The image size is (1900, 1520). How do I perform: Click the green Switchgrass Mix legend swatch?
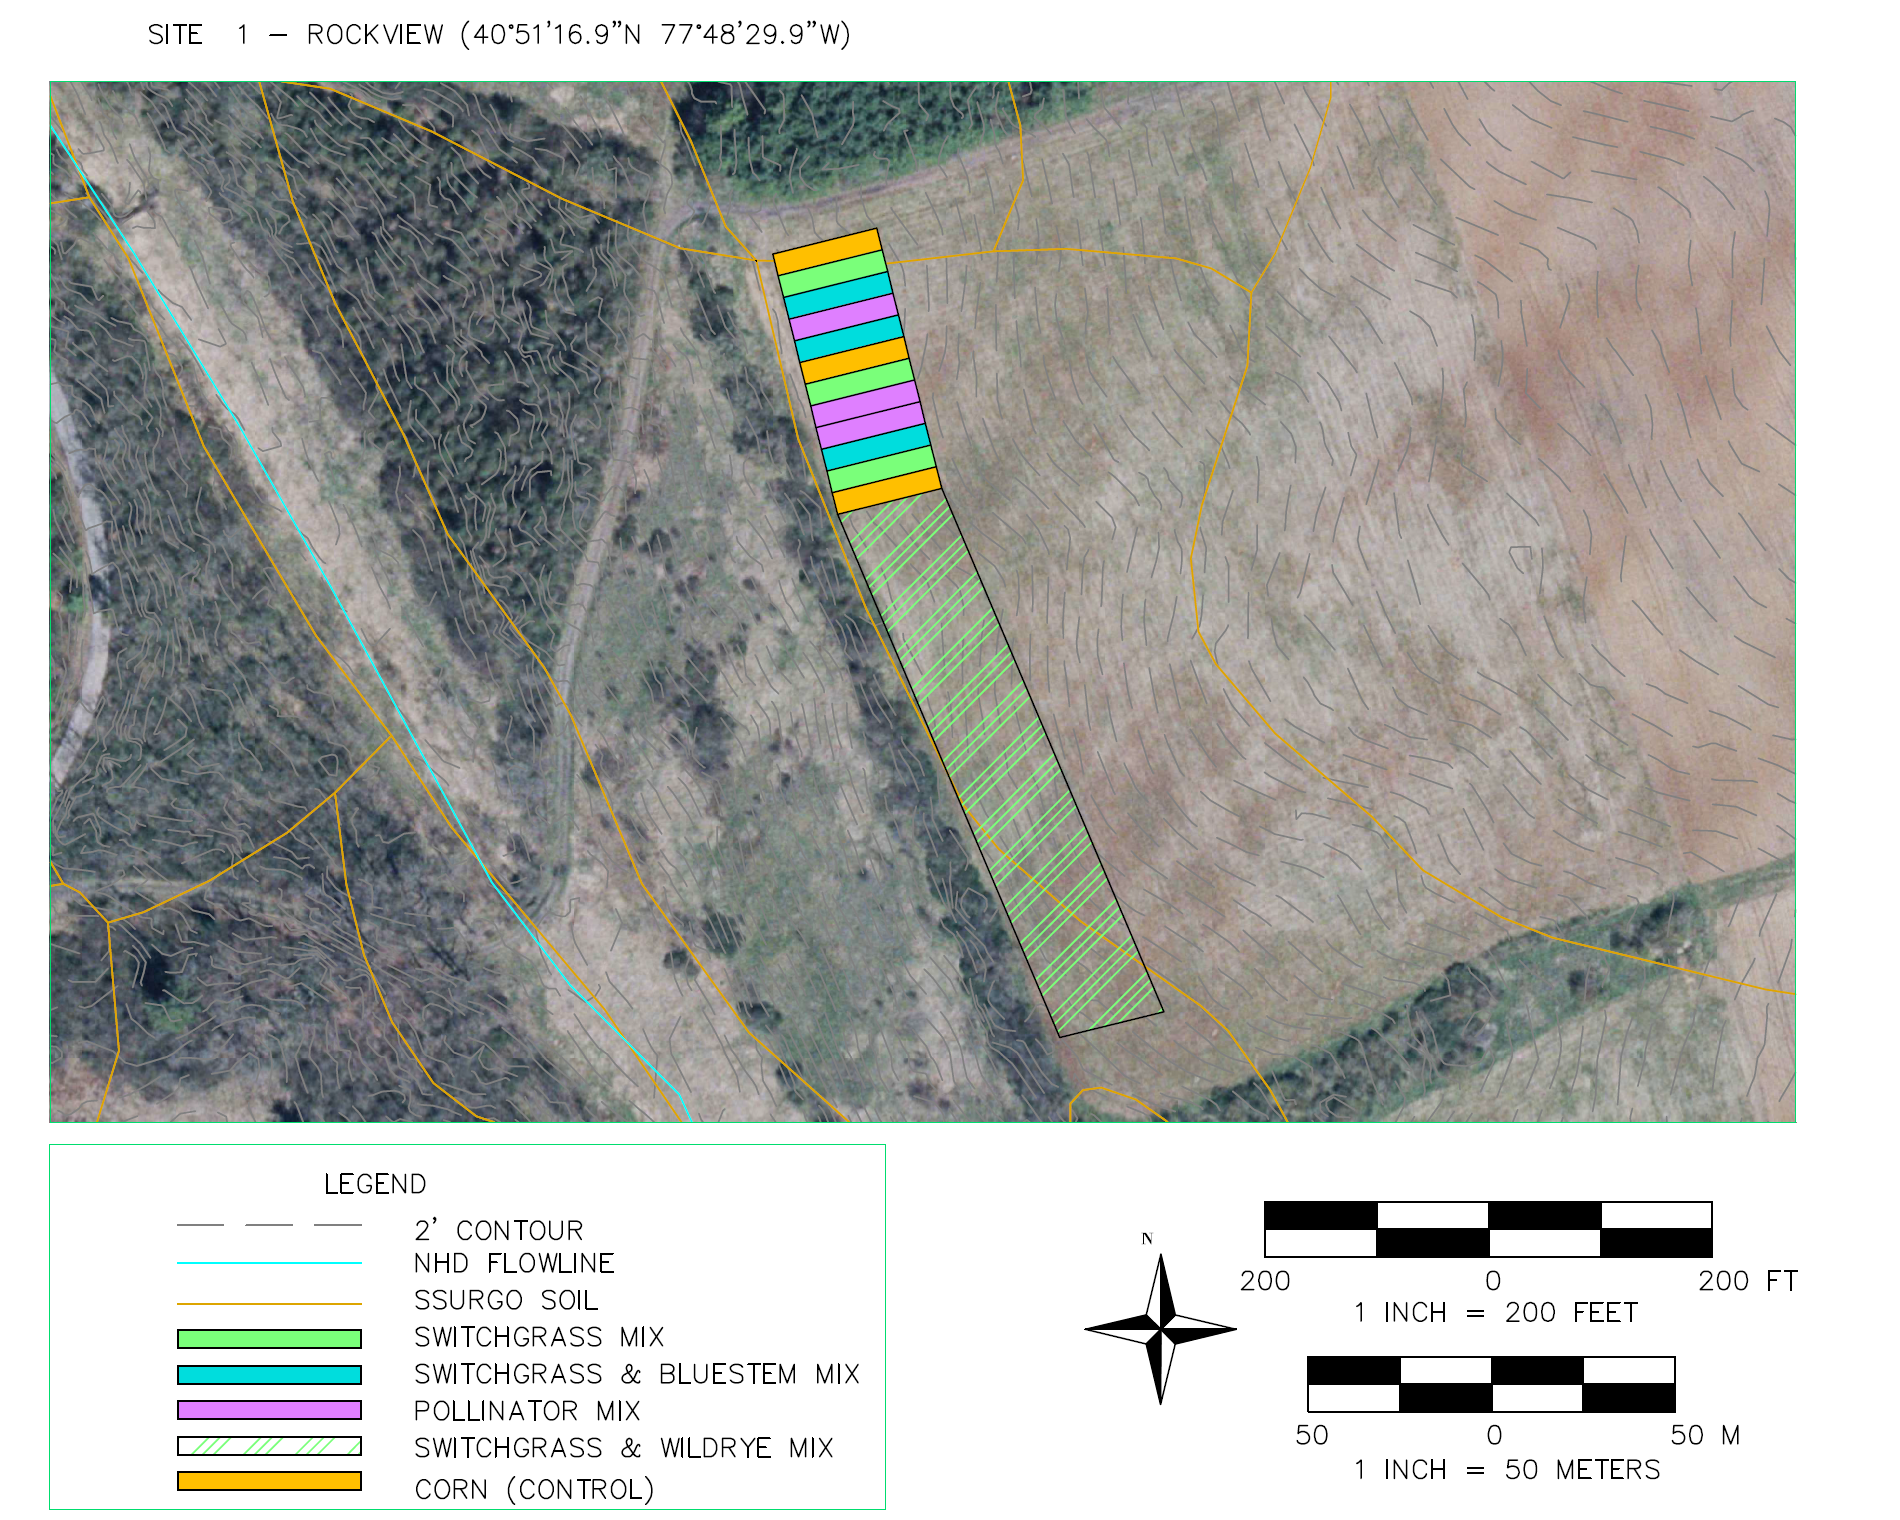click(x=269, y=1339)
